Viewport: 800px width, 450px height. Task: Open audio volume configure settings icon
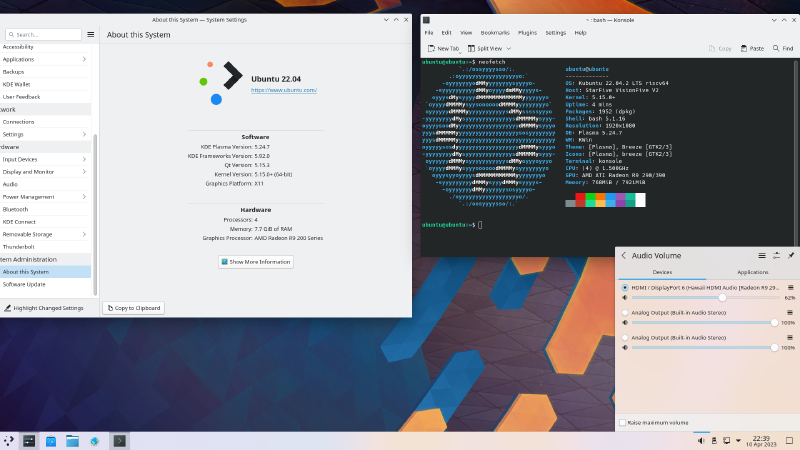[776, 256]
